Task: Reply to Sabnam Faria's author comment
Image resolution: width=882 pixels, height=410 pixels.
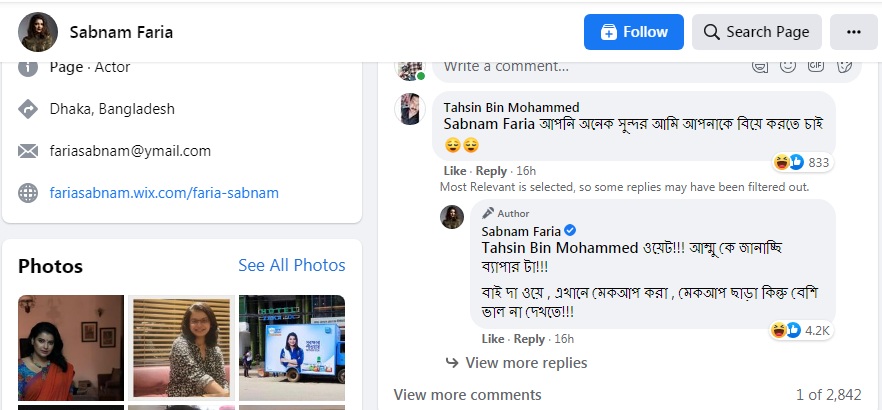Action: (529, 339)
